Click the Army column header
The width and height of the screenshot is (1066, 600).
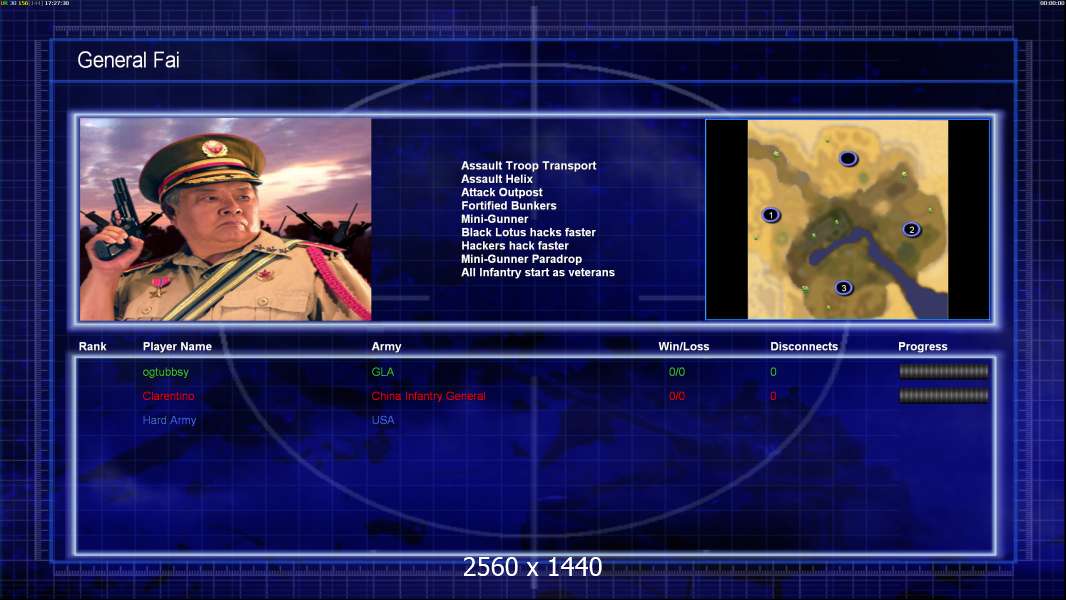tap(386, 347)
